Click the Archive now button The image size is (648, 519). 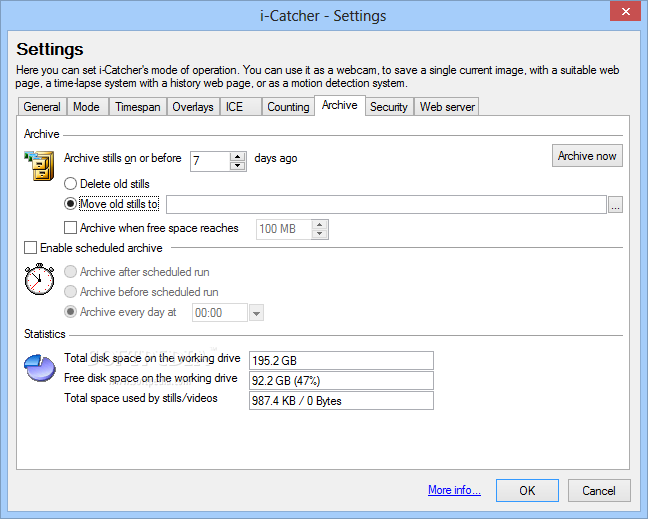(587, 156)
